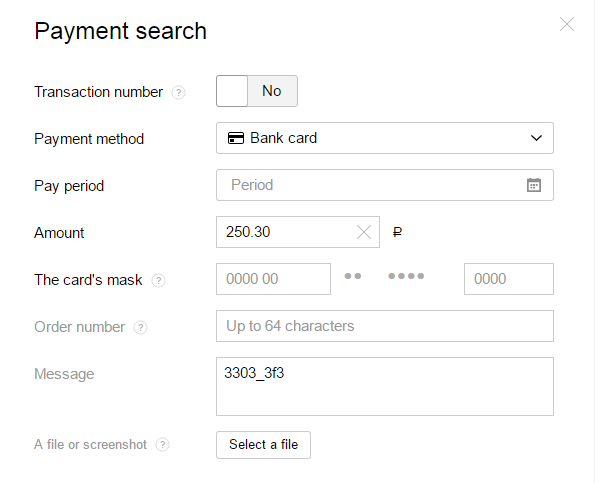Click the help icon beside The card's mask
The width and height of the screenshot is (595, 483).
click(x=158, y=280)
